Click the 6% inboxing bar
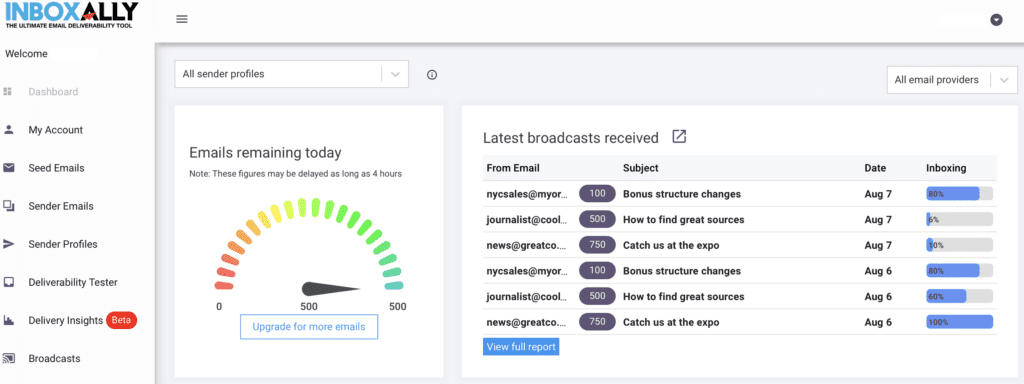 959,219
